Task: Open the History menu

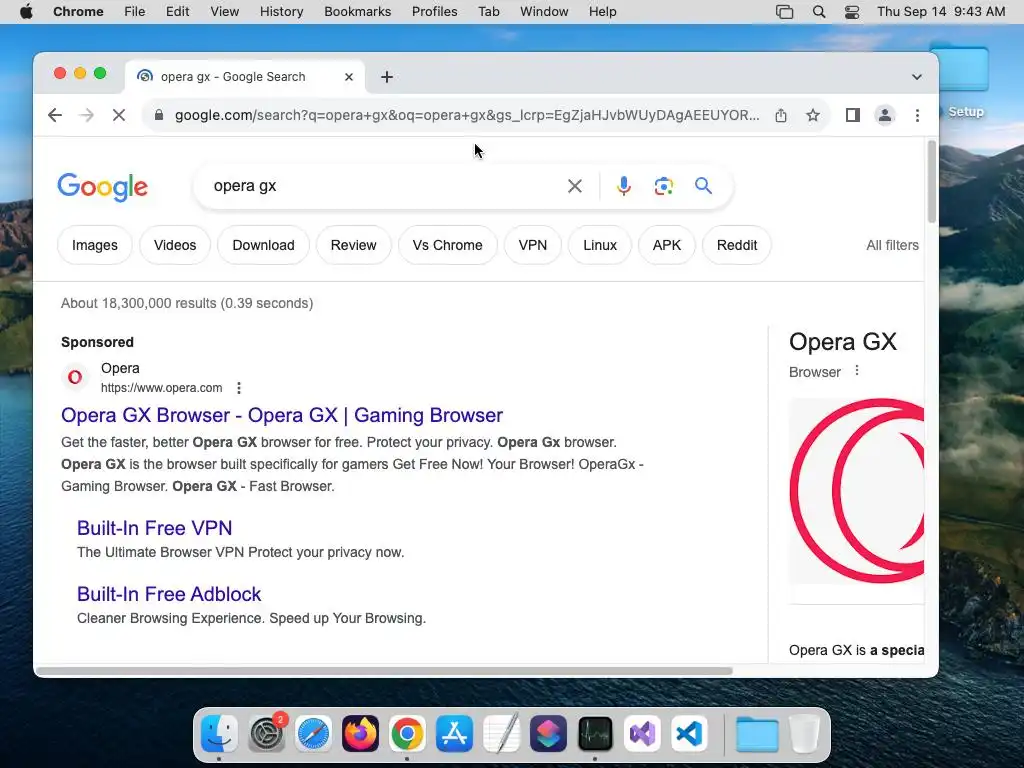Action: click(x=281, y=12)
